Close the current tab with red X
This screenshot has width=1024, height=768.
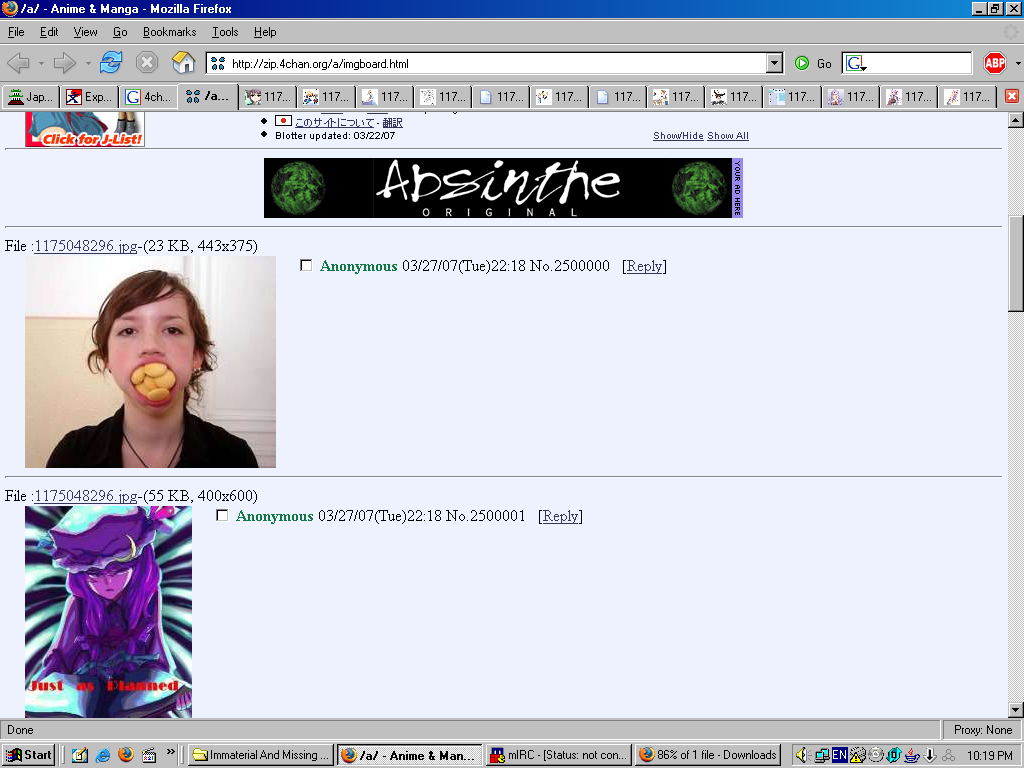pos(1012,97)
